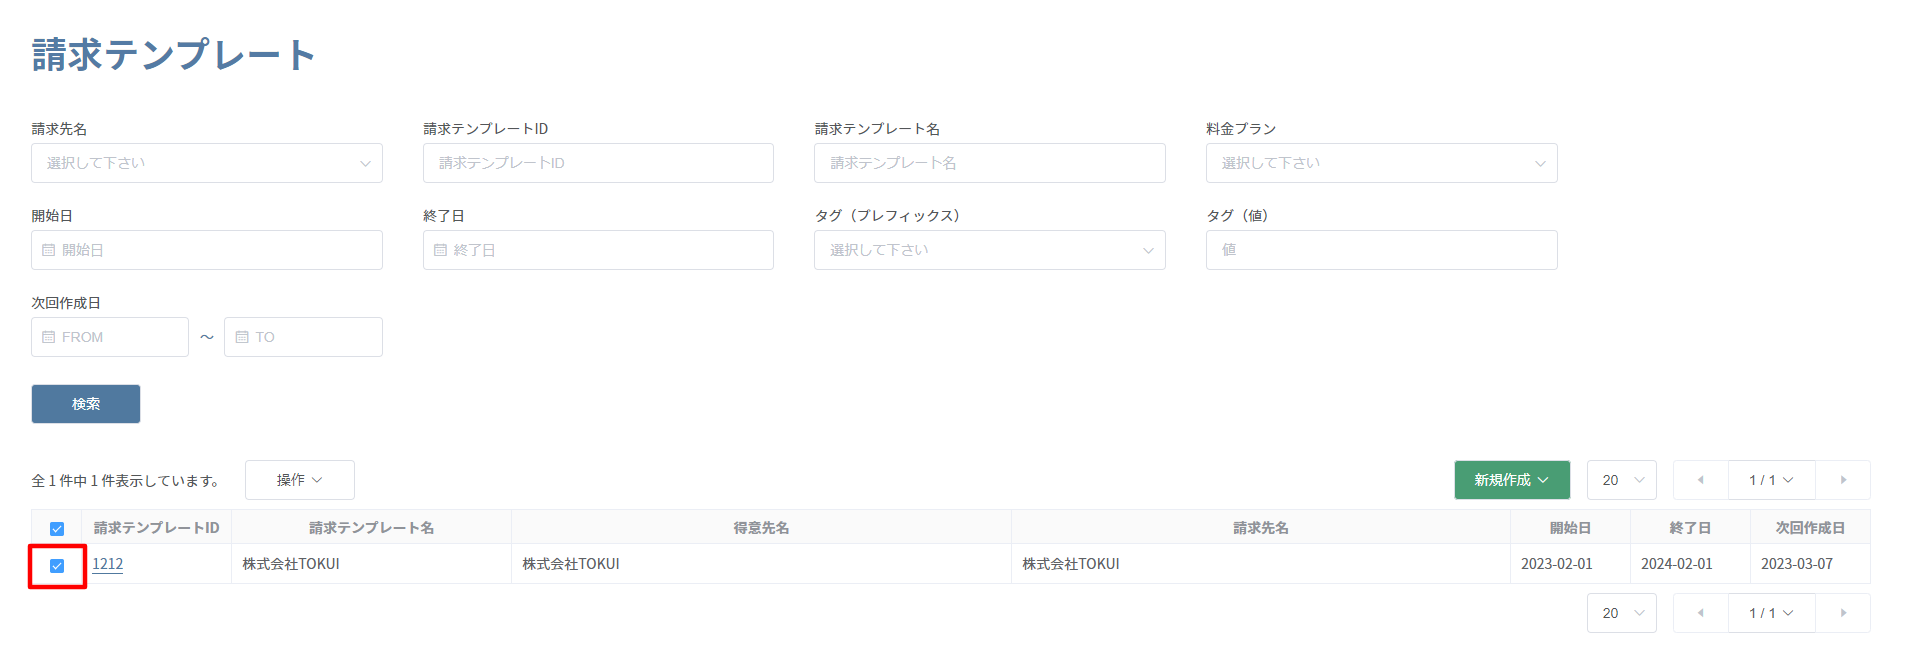
Task: Click the 請求テンプレート page heading
Action: point(174,54)
